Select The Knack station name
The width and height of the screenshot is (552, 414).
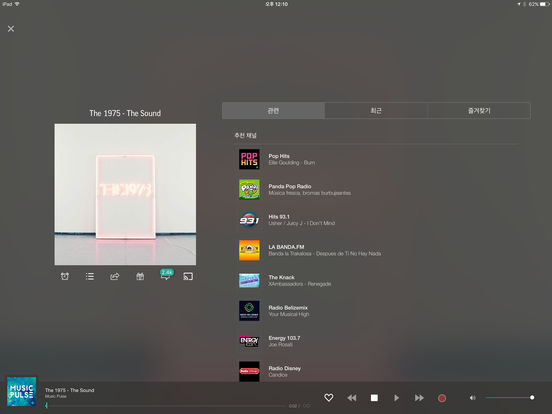pos(281,277)
